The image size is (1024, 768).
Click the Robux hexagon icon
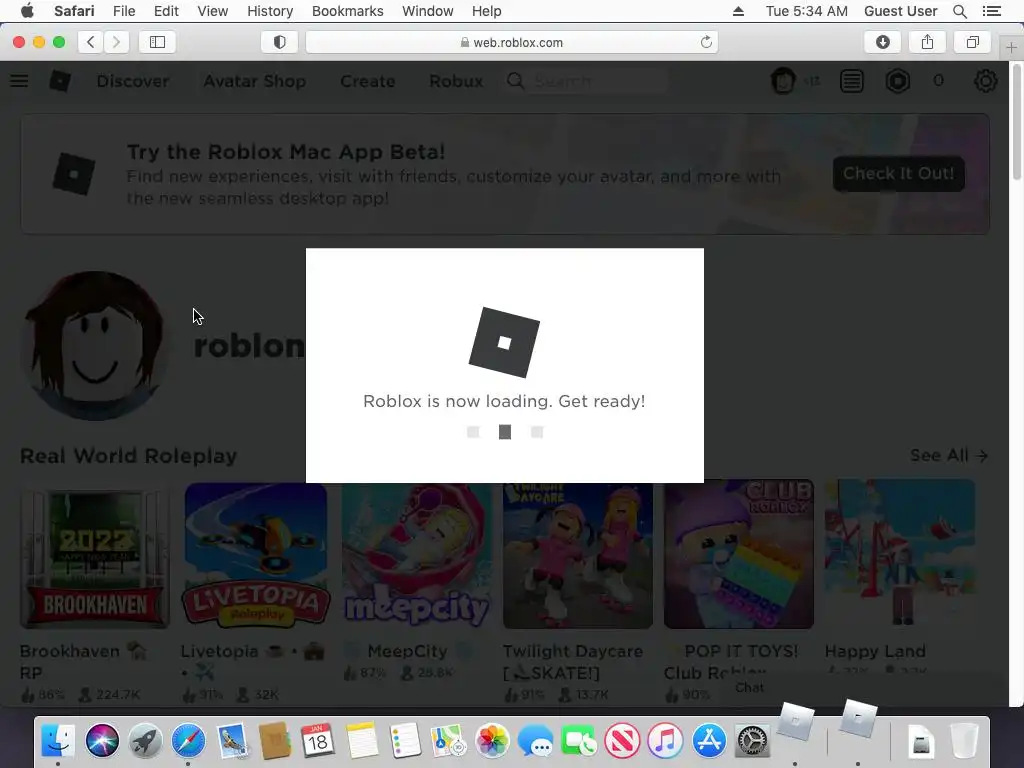click(898, 81)
